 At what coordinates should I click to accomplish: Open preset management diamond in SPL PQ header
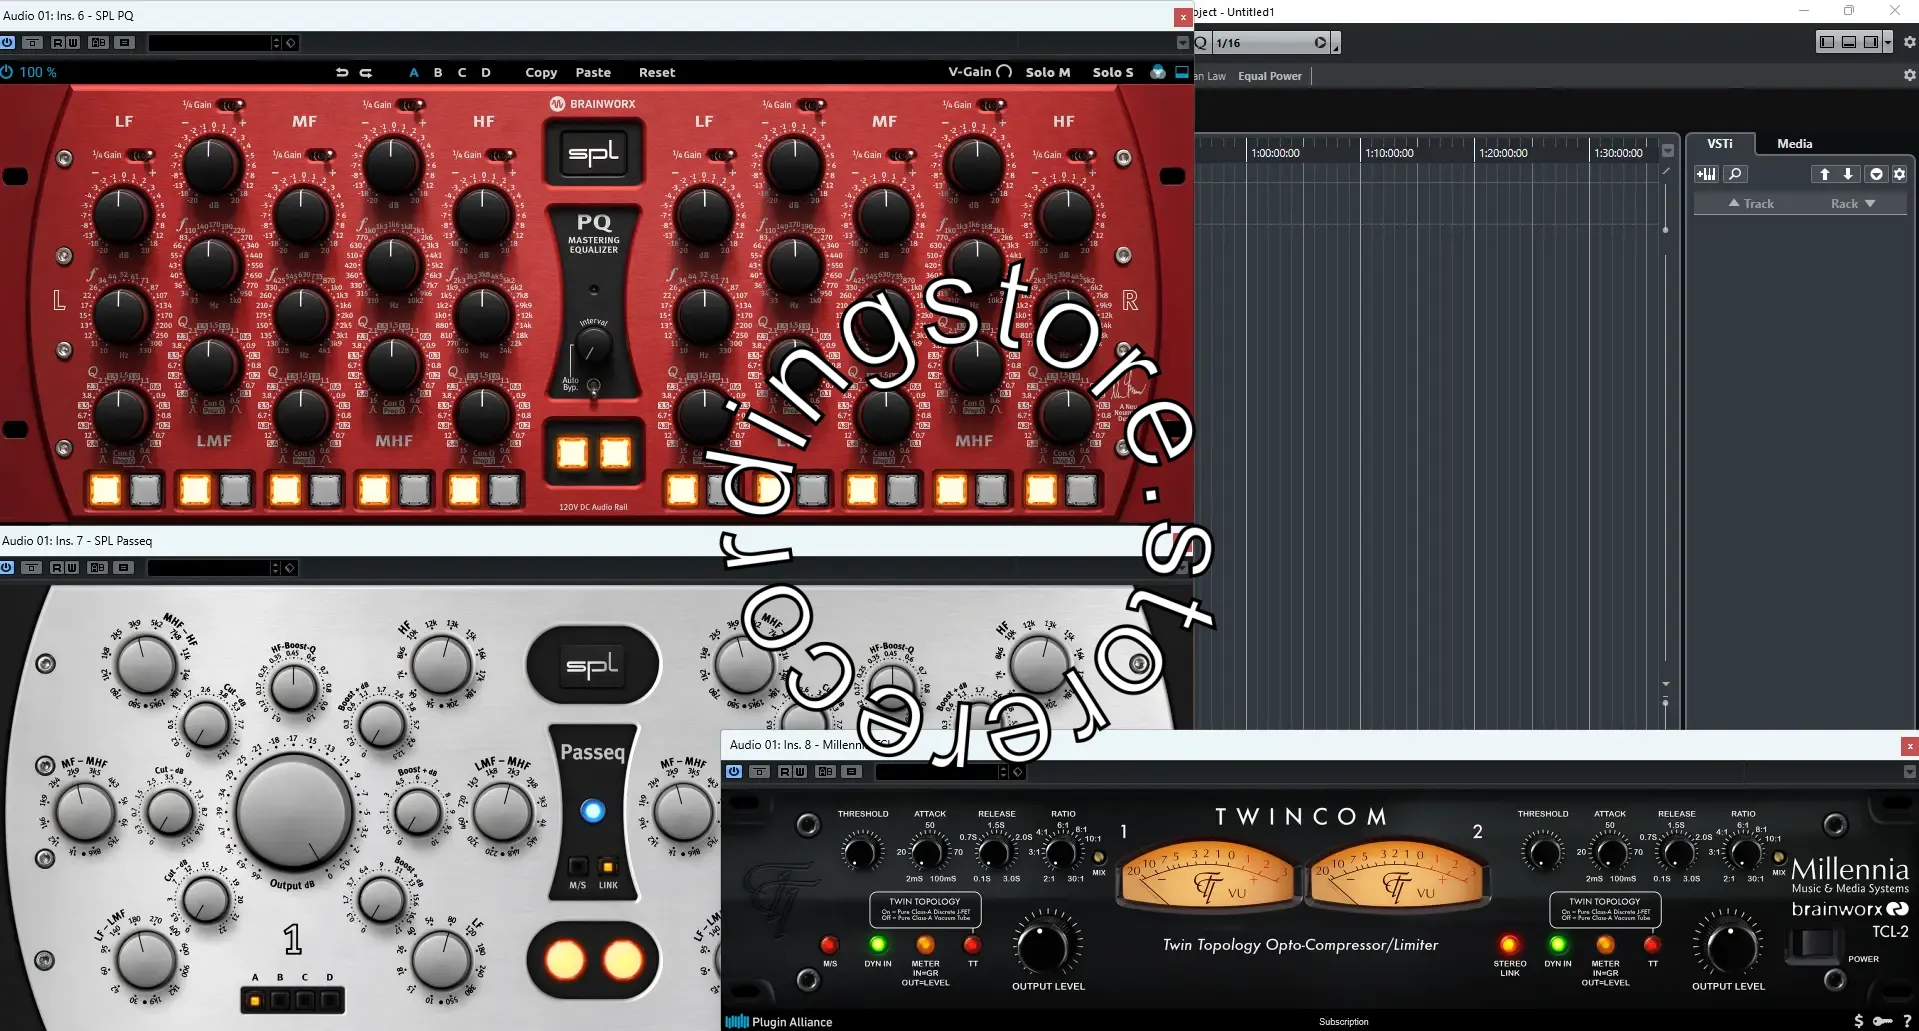[x=290, y=43]
